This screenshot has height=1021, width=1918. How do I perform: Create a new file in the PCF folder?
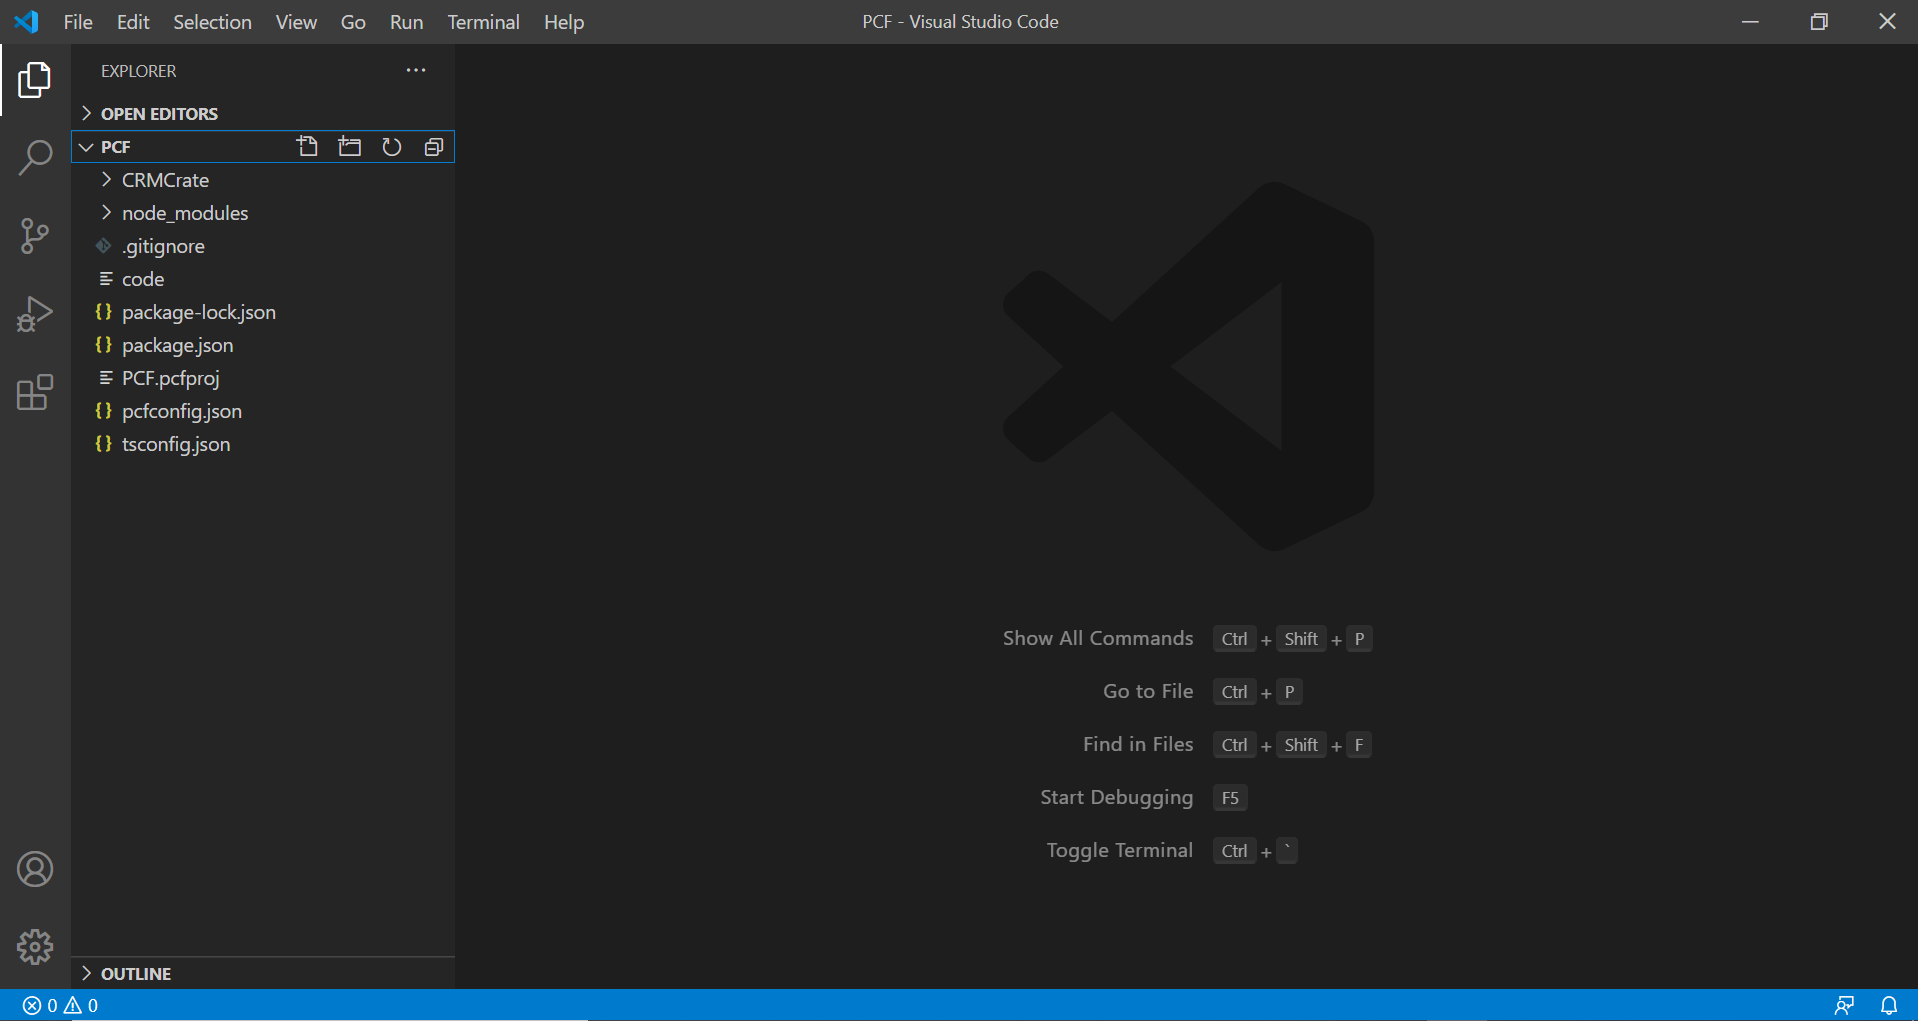[x=307, y=146]
